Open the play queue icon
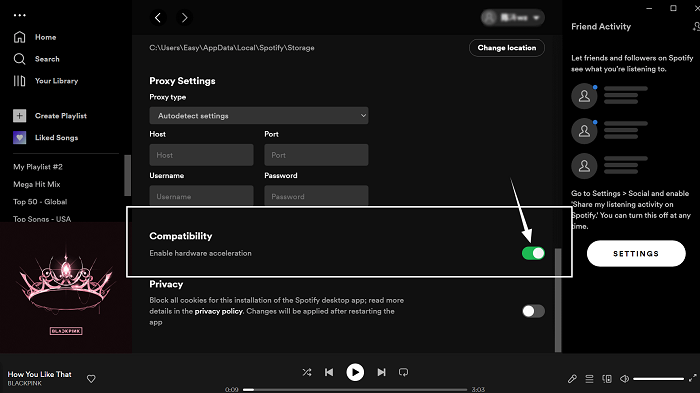 click(589, 379)
